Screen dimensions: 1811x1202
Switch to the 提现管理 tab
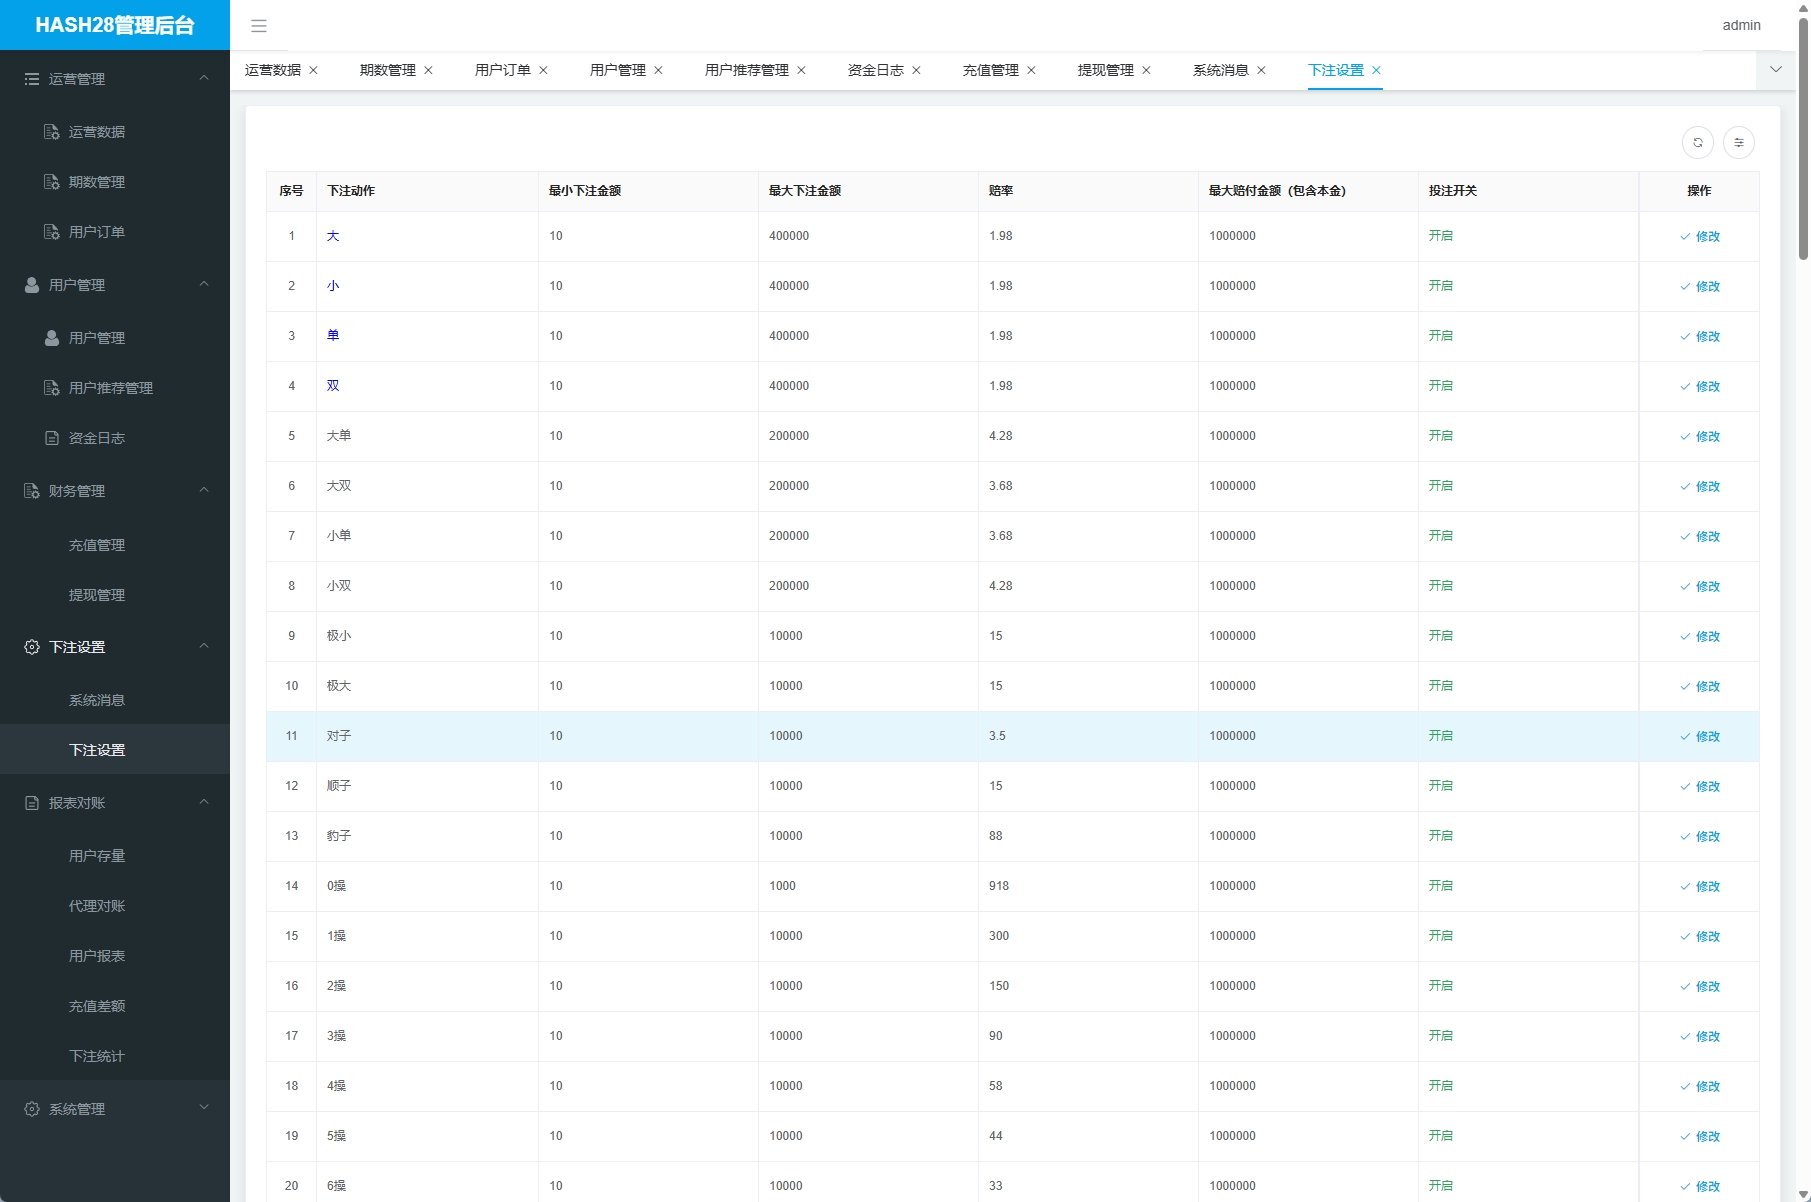coord(1105,70)
